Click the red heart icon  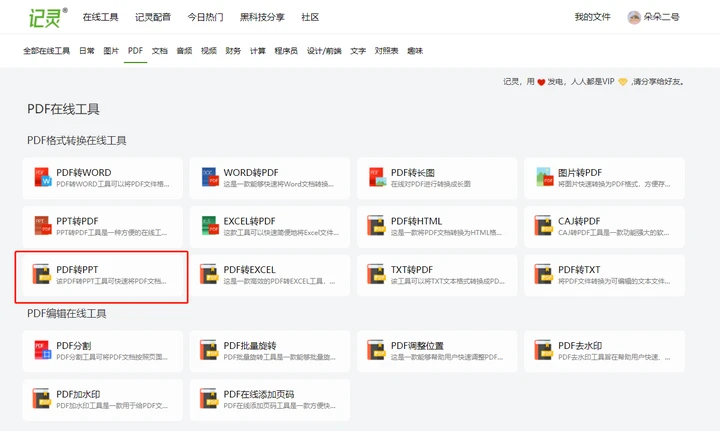coord(541,82)
